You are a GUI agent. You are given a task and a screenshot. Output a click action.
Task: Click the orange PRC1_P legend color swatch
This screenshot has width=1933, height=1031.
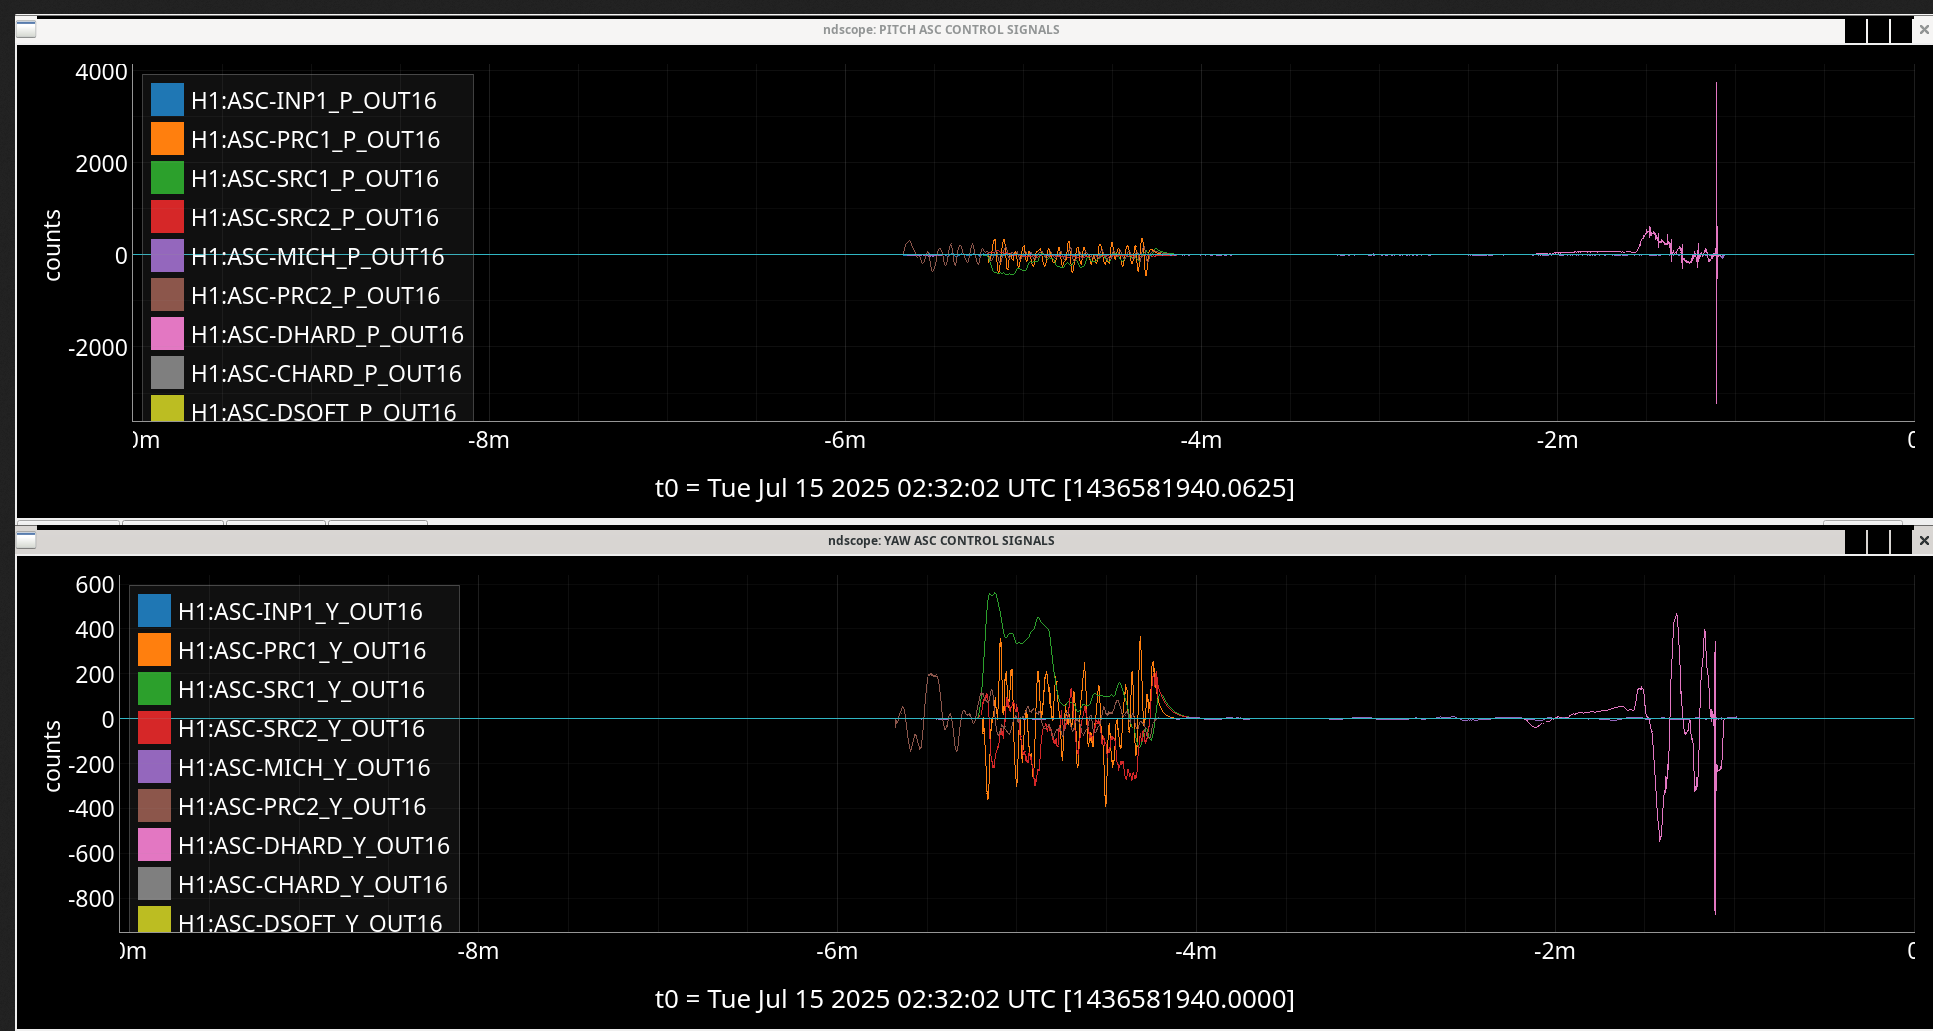(167, 139)
